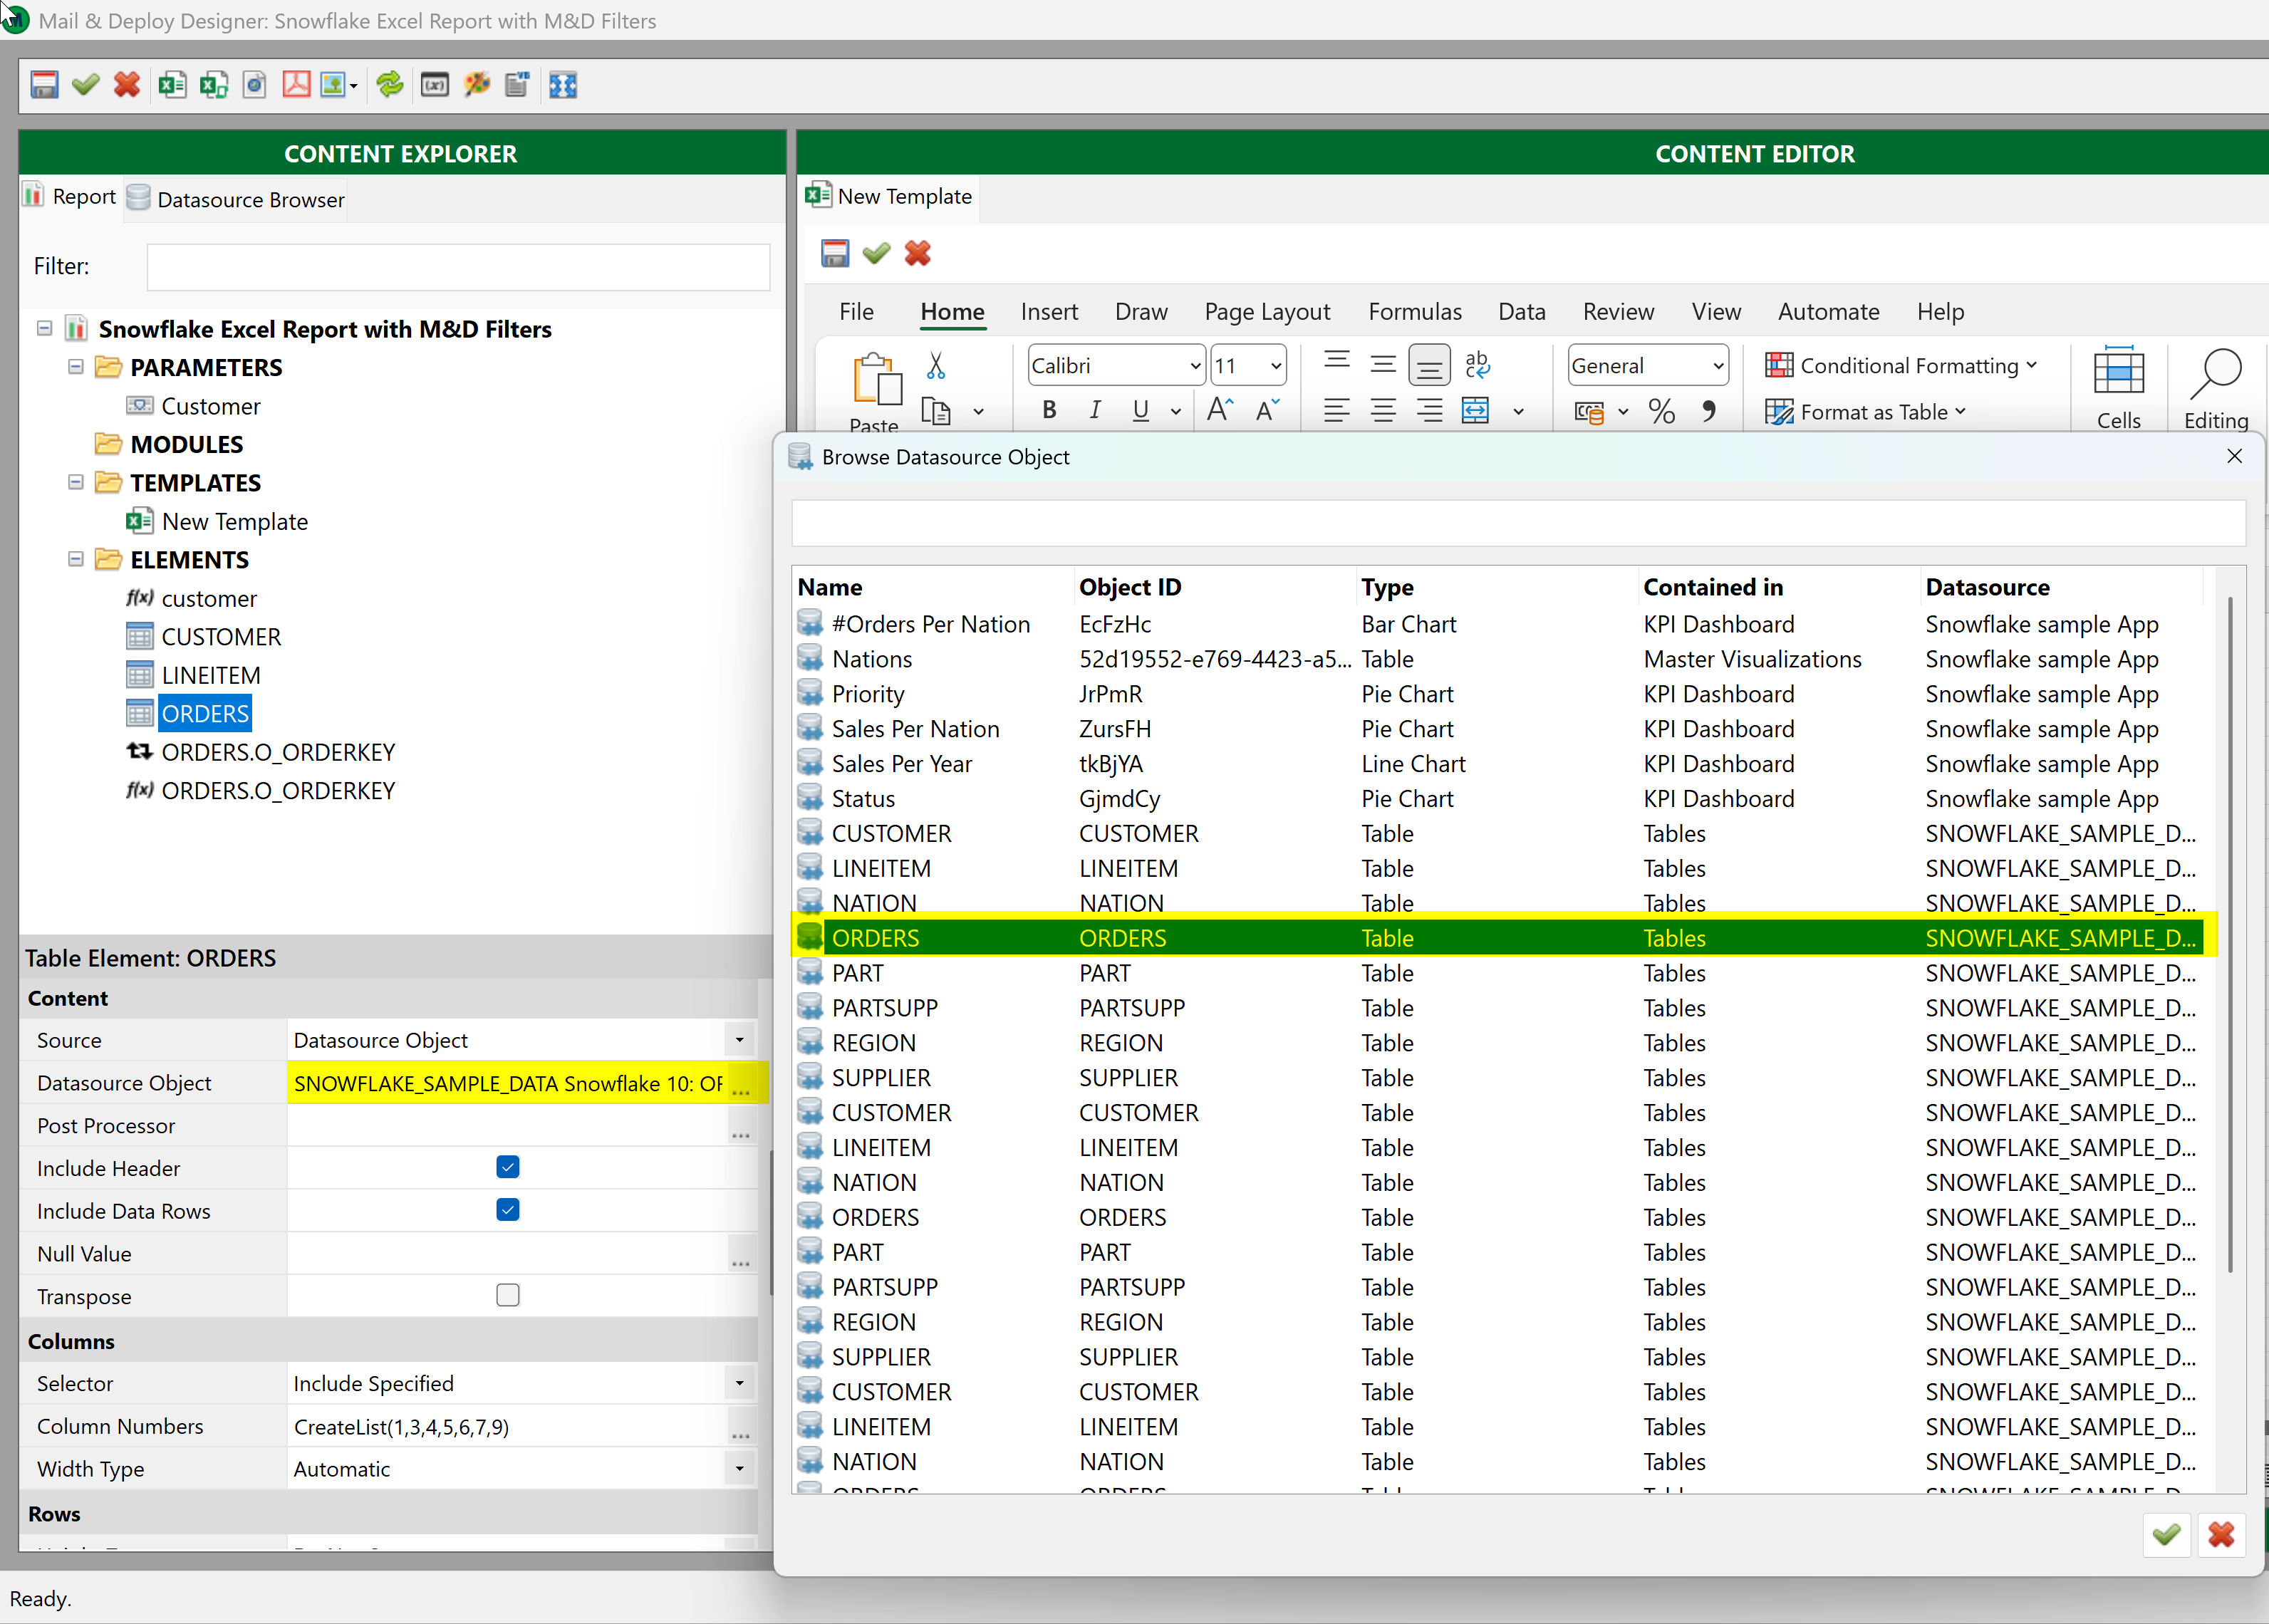Switch to Report tab in explorer
Screen dimensions: 2269x1624
tap(70, 196)
